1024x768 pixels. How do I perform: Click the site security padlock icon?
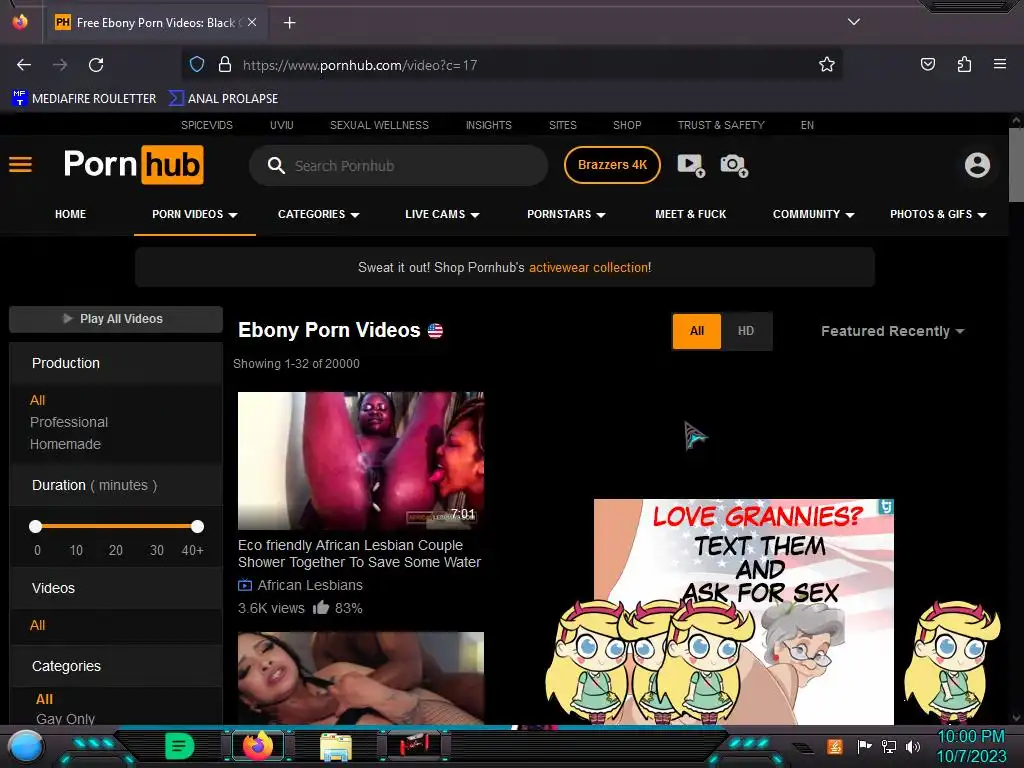(225, 64)
